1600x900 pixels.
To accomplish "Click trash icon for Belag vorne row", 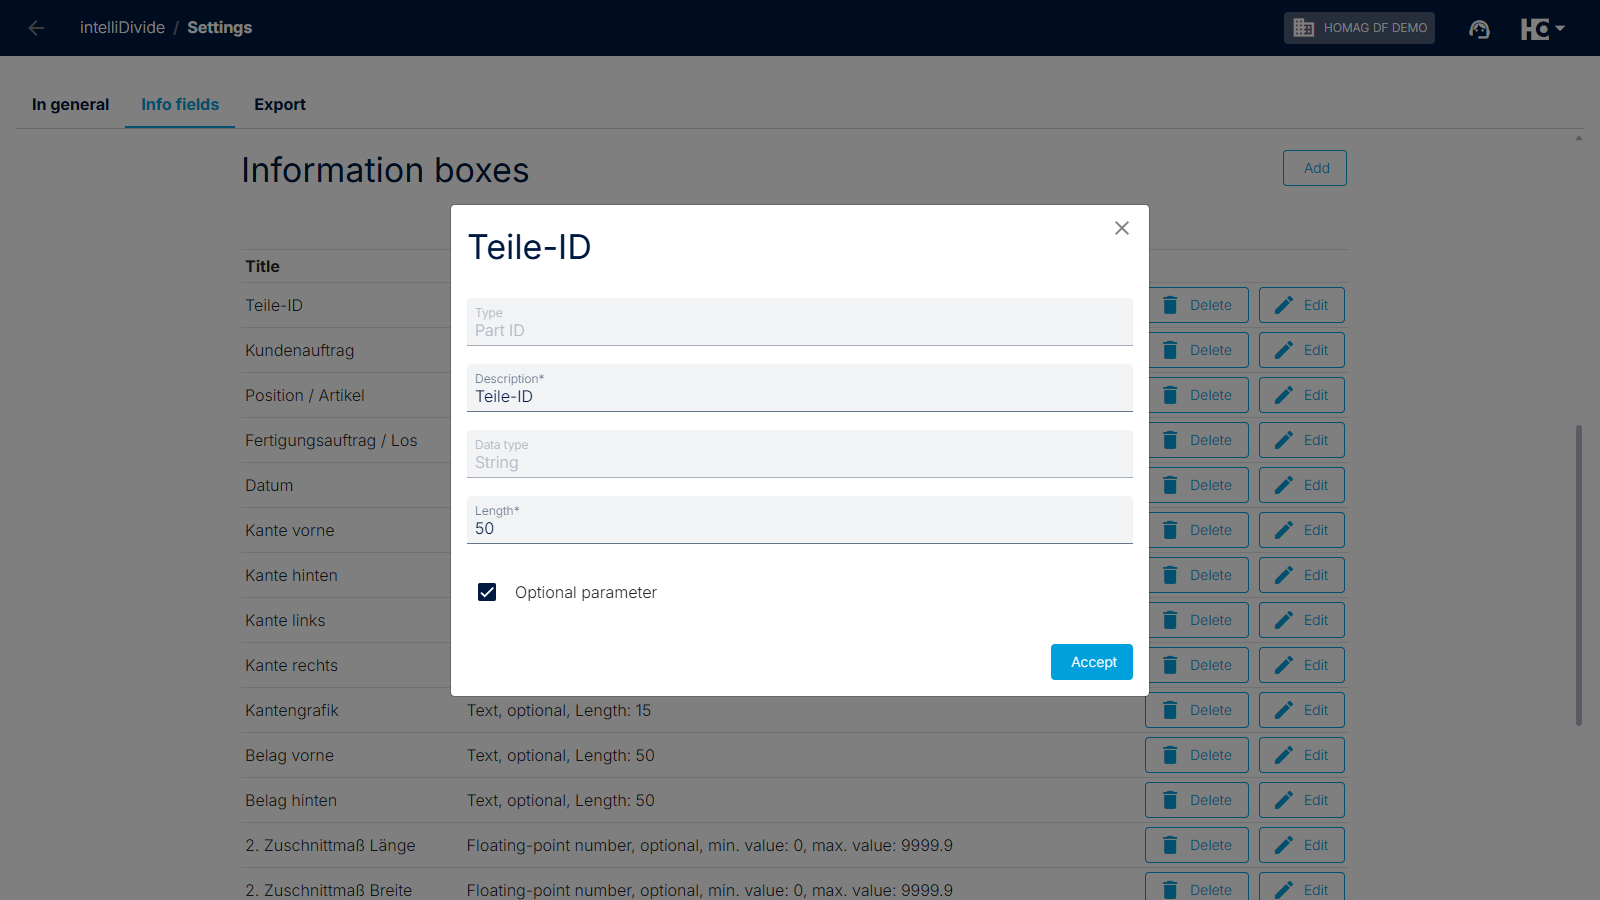I will point(1170,755).
